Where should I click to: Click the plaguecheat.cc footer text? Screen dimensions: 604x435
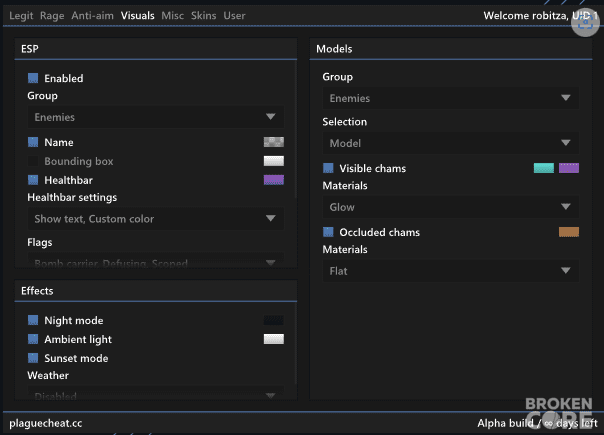(x=46, y=423)
